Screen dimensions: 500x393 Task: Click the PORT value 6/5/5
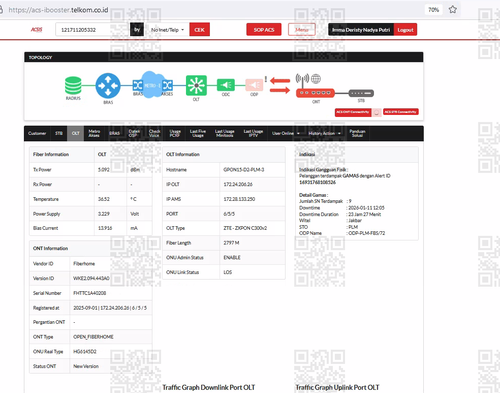coord(229,214)
